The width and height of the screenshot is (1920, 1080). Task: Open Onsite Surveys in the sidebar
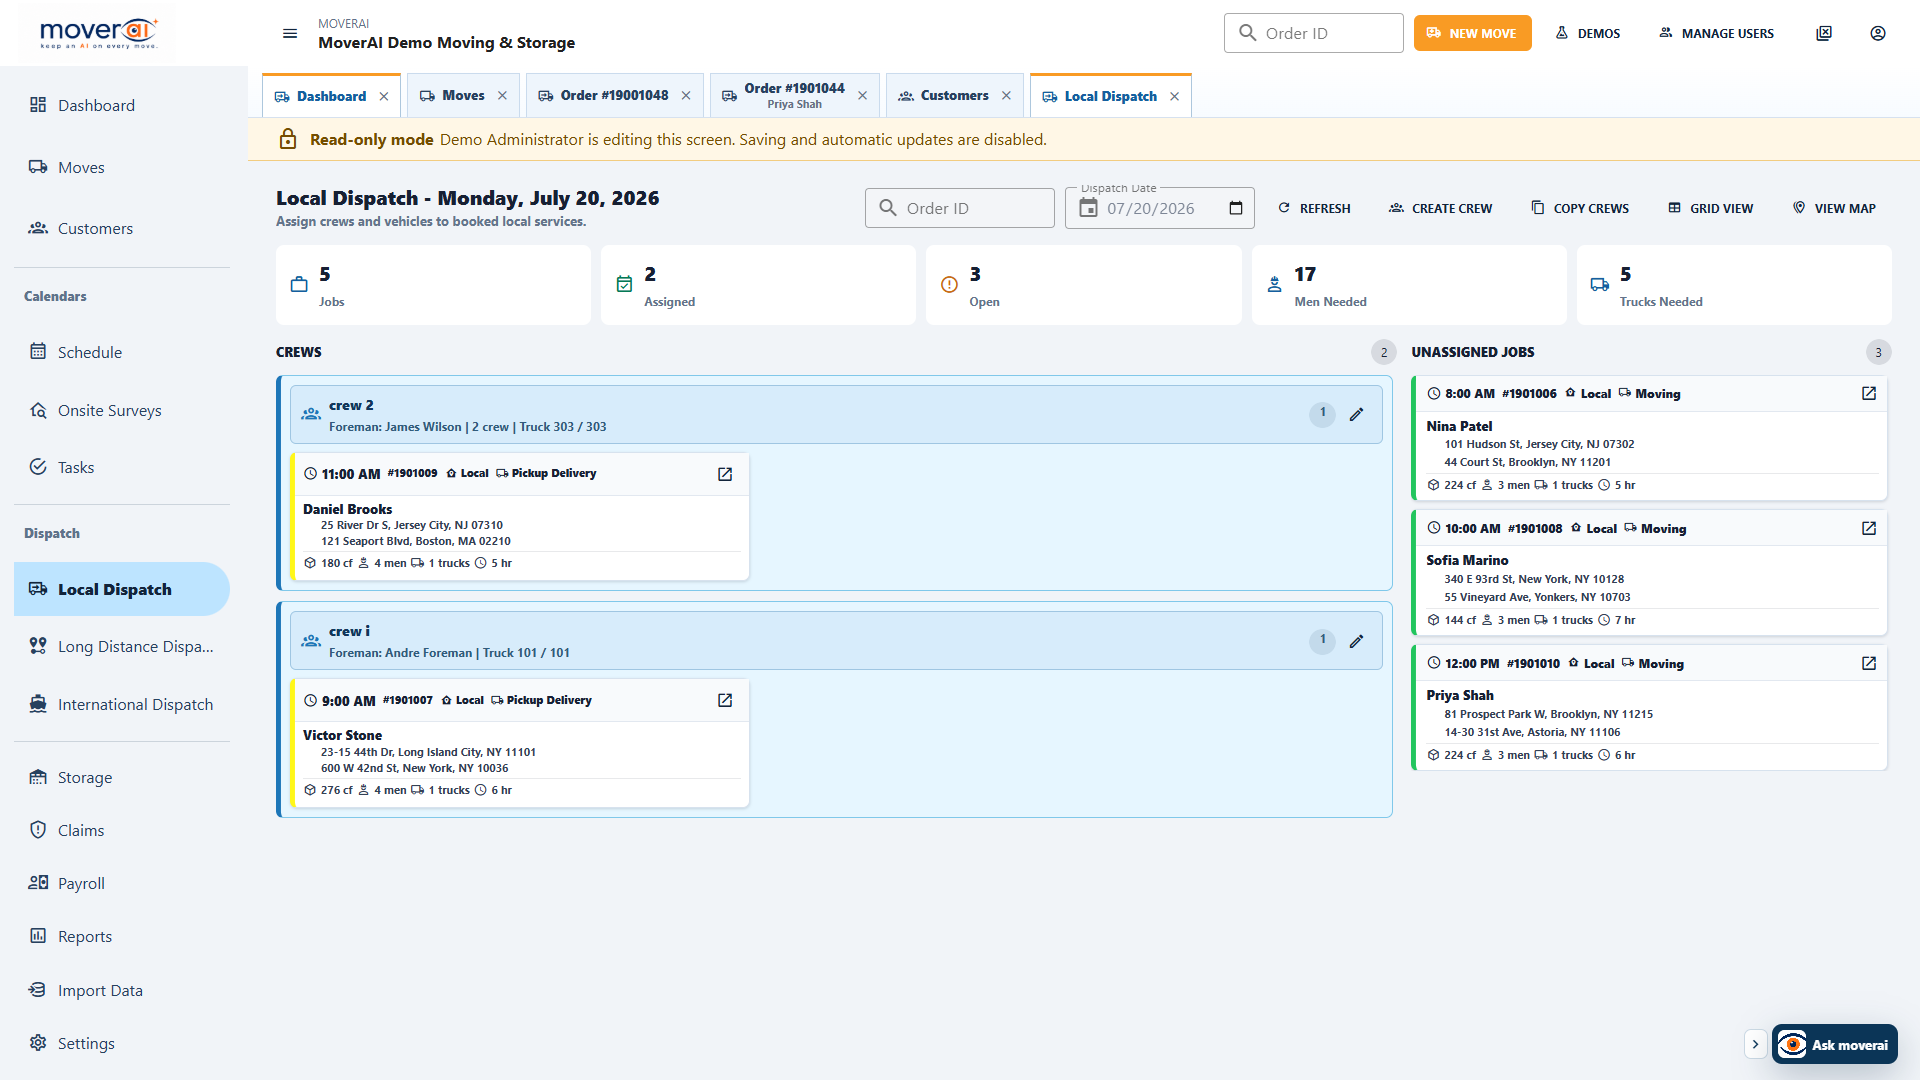pos(122,410)
